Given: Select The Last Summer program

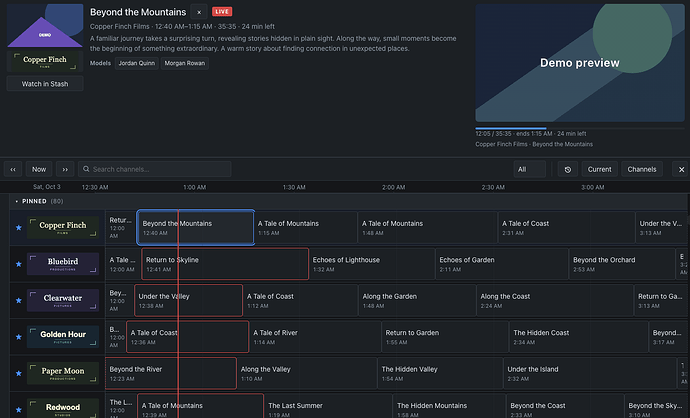Looking at the screenshot, I should click(x=328, y=407).
